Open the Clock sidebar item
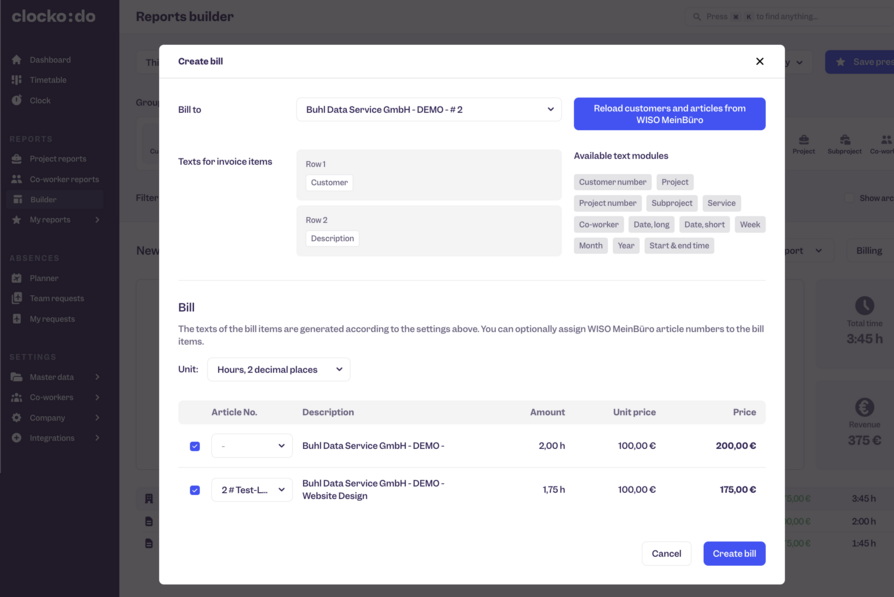894x597 pixels. (40, 100)
